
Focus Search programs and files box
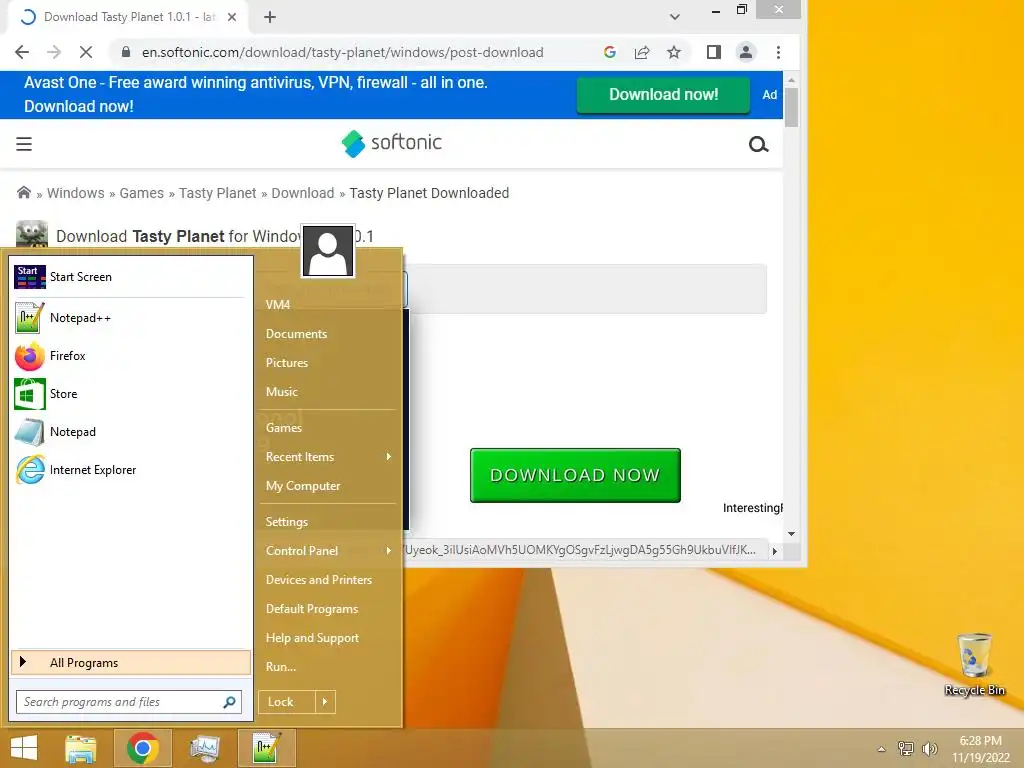[129, 702]
